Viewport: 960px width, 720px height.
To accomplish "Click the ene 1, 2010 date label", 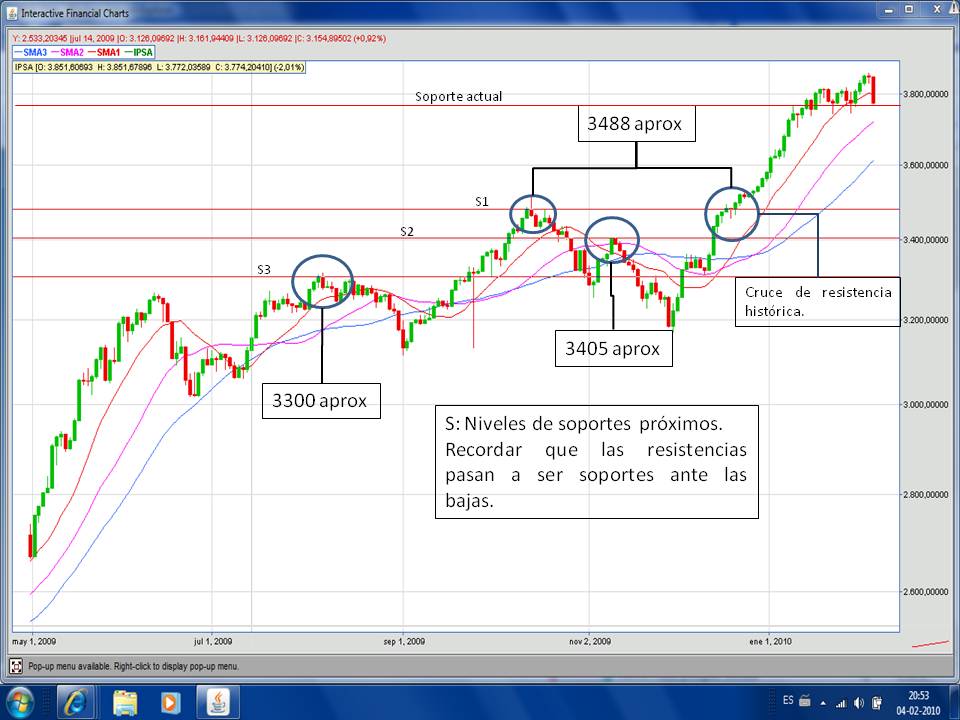I will (x=770, y=642).
